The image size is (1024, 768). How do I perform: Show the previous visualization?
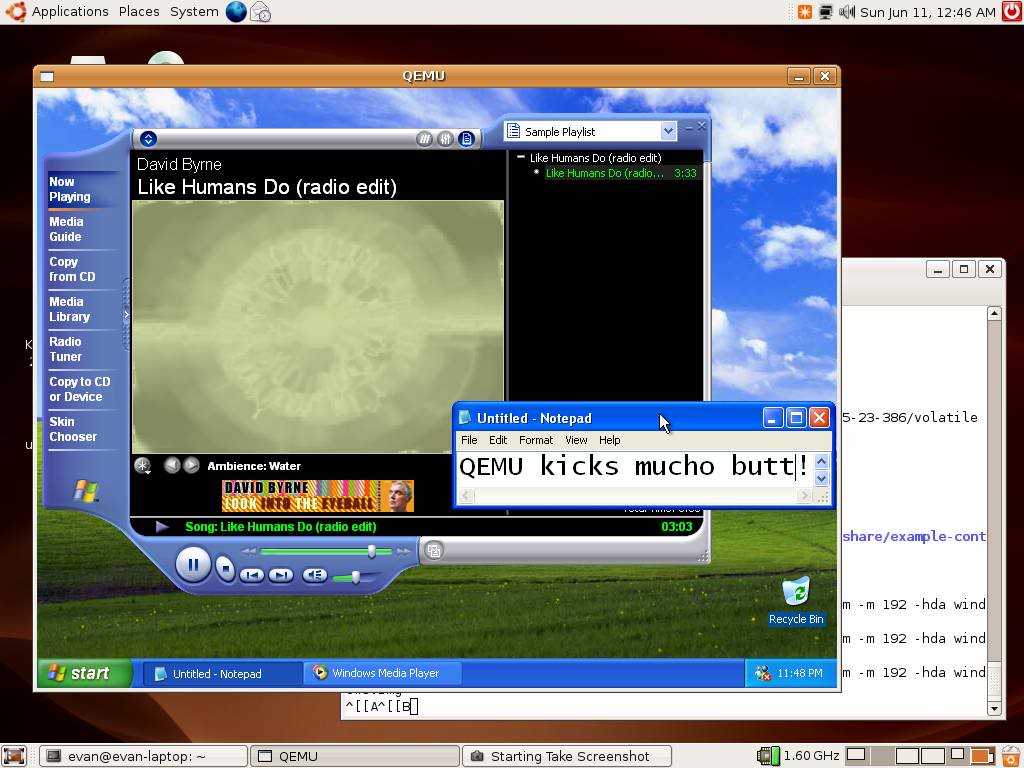172,465
